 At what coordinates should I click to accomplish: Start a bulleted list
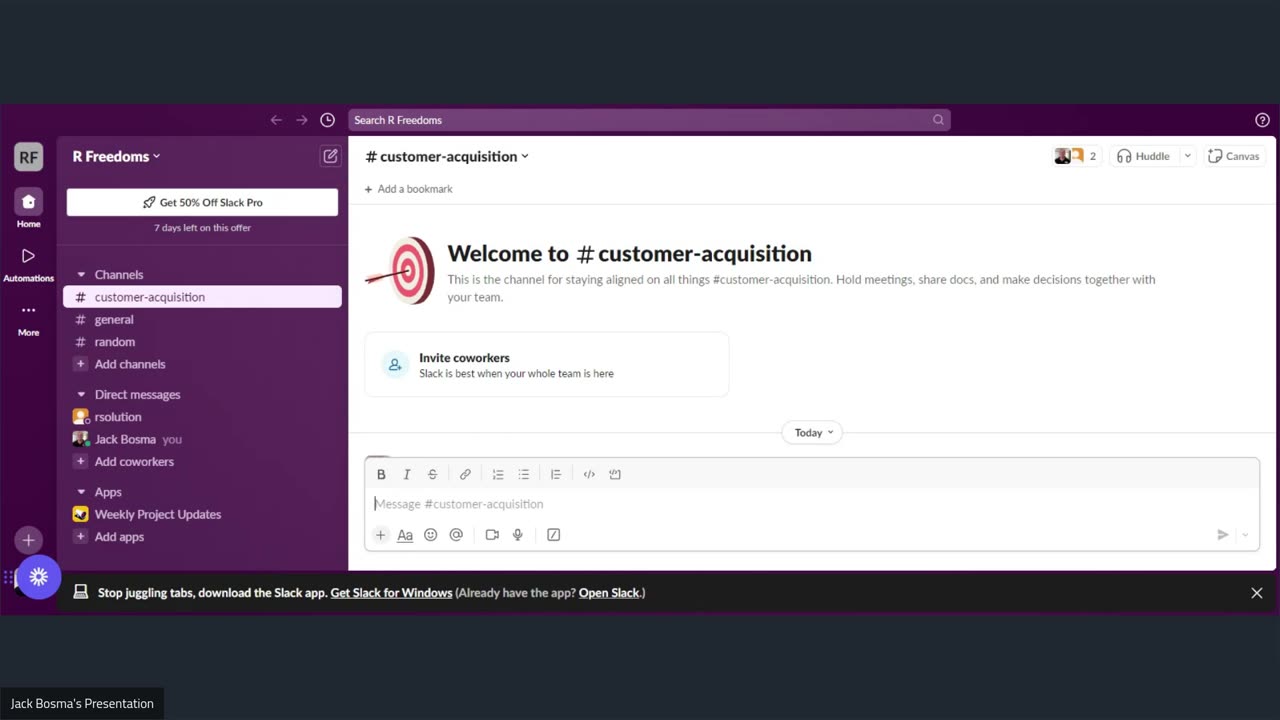(x=523, y=474)
